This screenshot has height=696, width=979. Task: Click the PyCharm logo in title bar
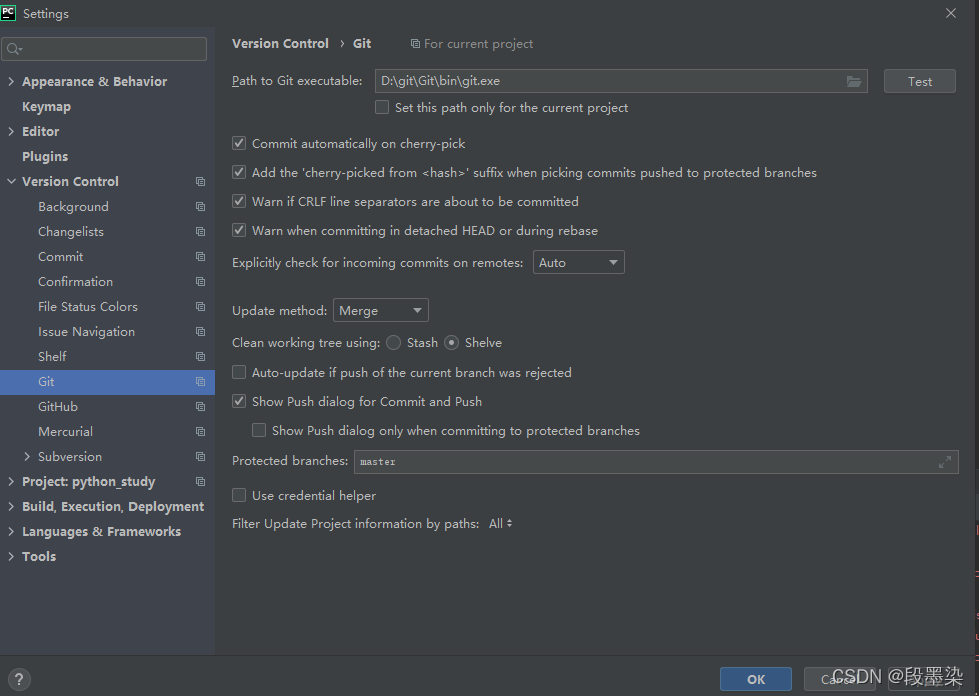click(8, 13)
